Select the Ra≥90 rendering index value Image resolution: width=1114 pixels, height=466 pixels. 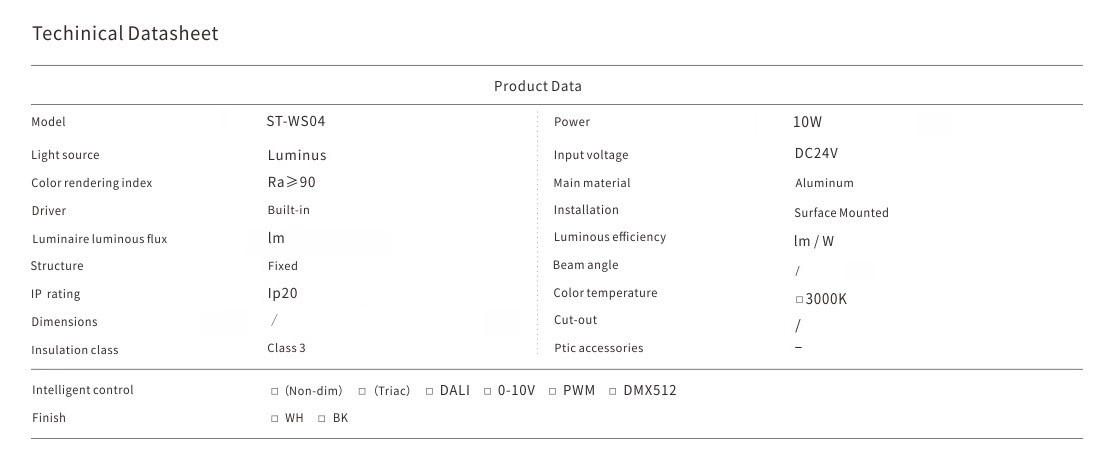[x=292, y=182]
